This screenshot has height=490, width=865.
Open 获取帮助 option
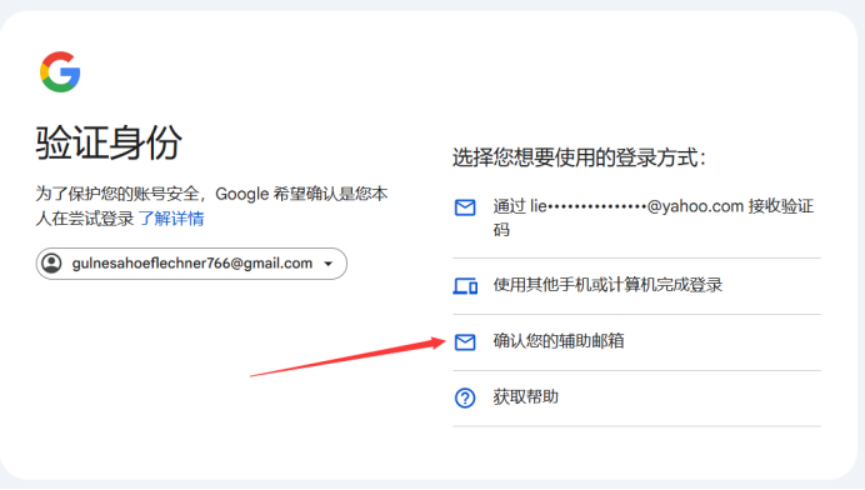[637, 398]
